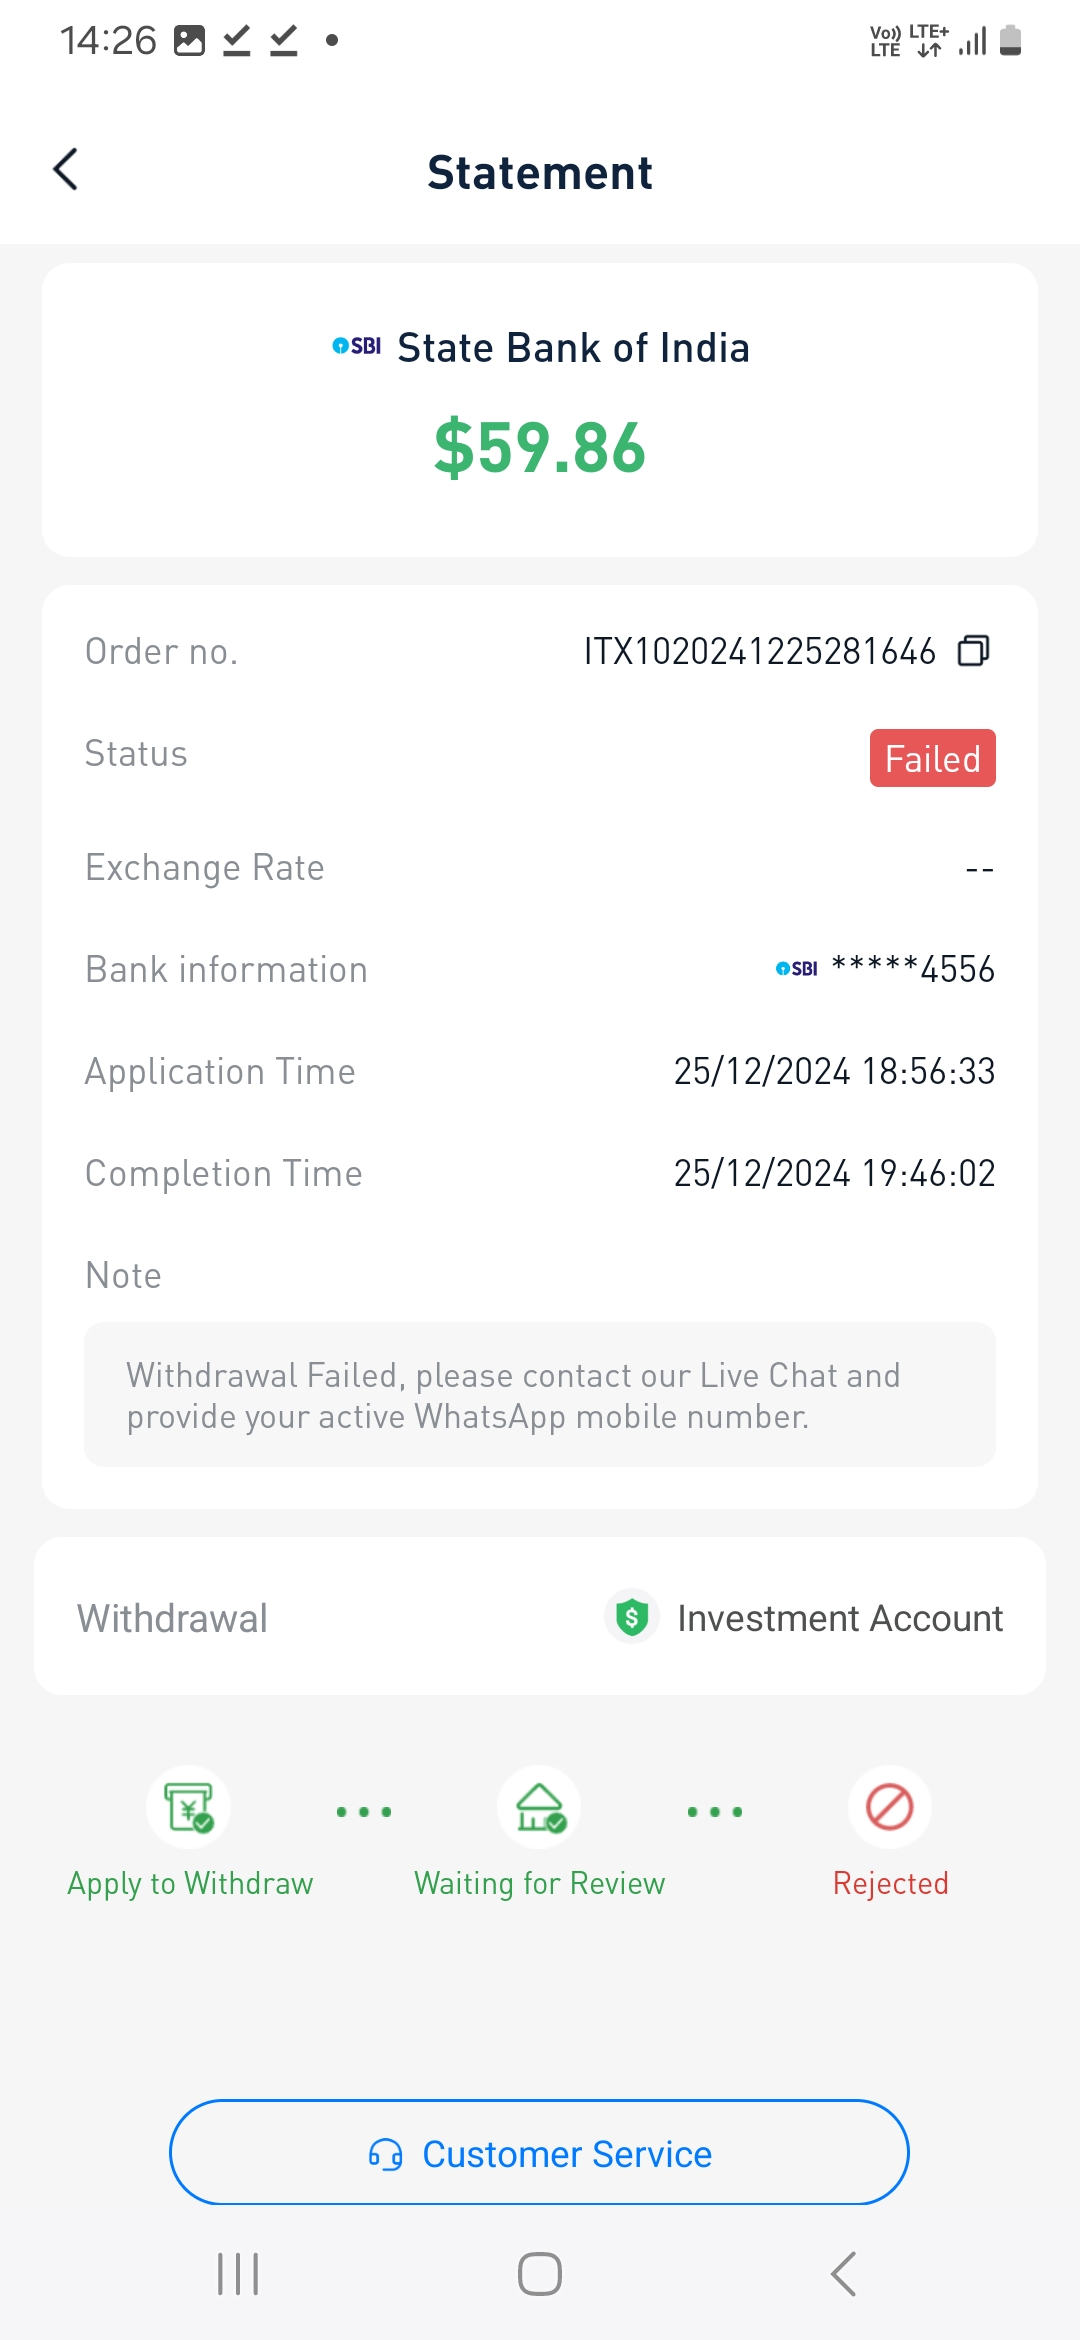
Task: Tap the headset icon in Customer Service button
Action: (386, 2154)
